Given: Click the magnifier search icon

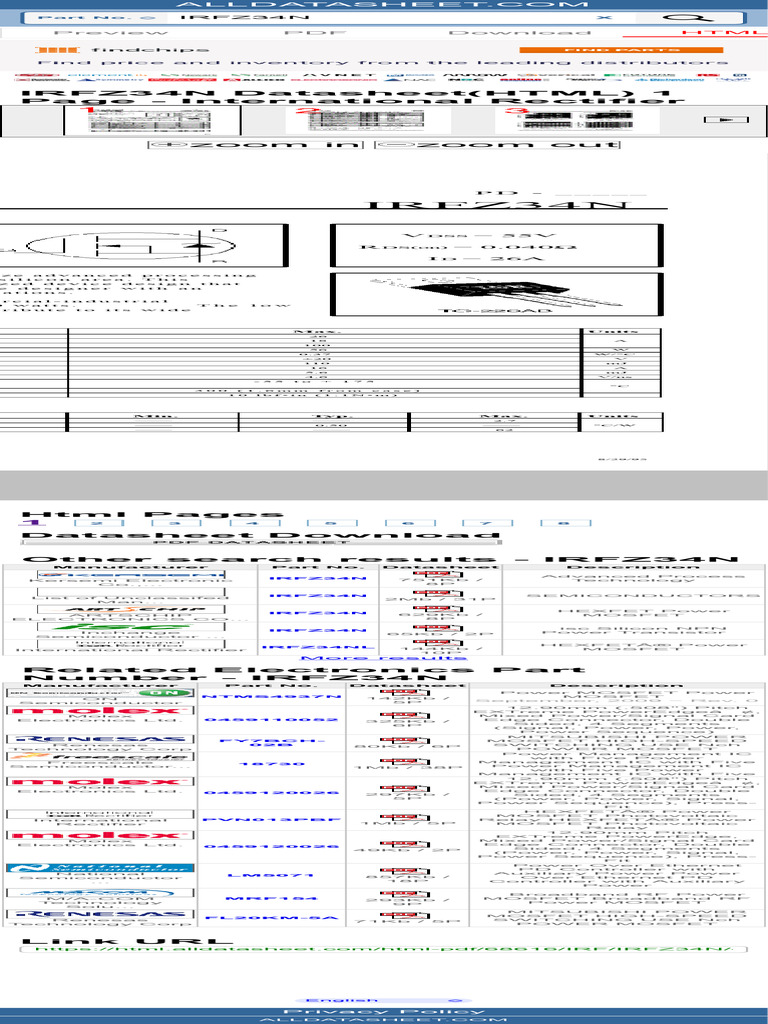Looking at the screenshot, I should pos(687,18).
